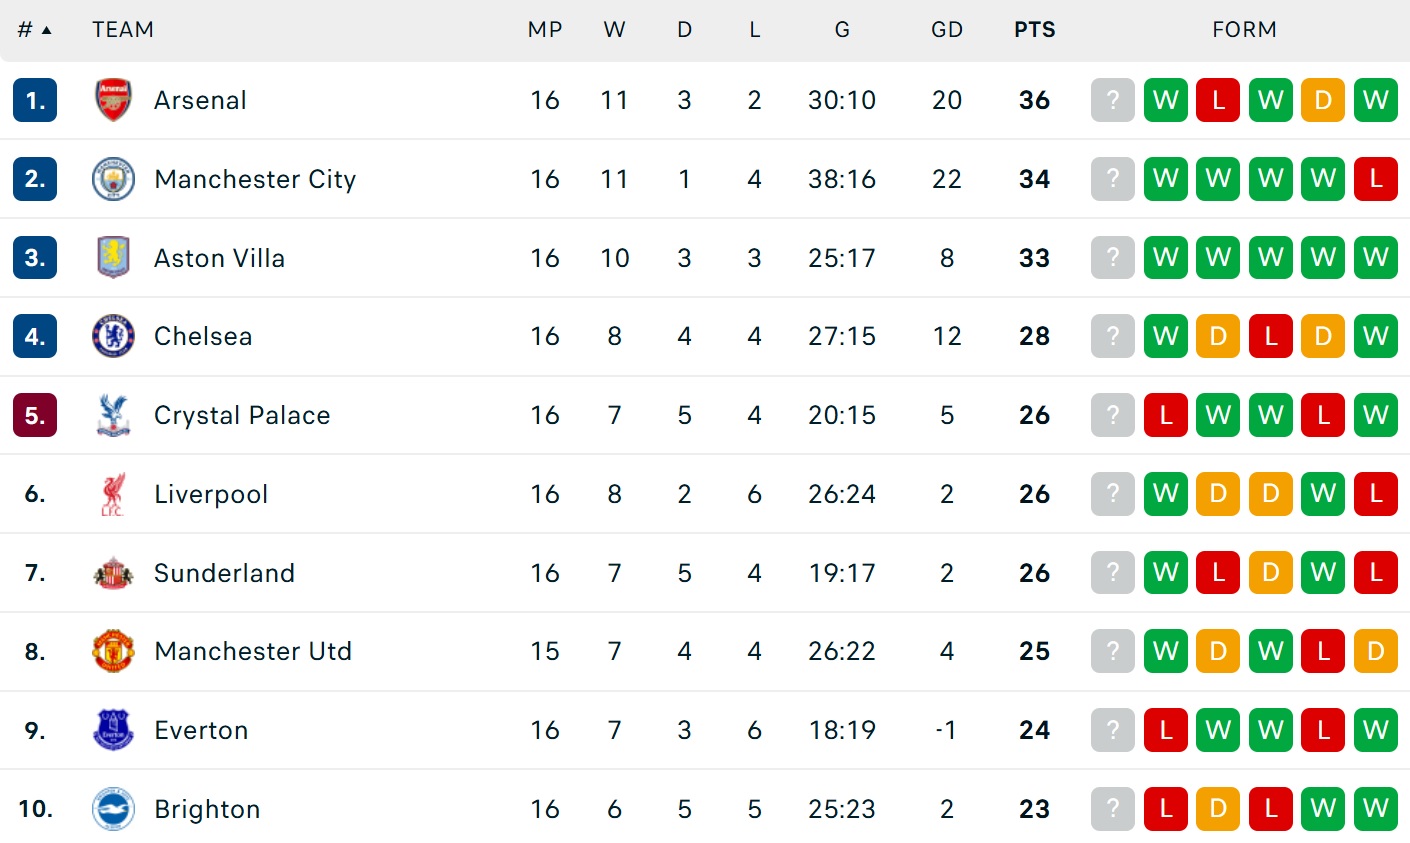The height and width of the screenshot is (843, 1410).
Task: Sort standings by PTS column header
Action: pyautogui.click(x=1034, y=30)
